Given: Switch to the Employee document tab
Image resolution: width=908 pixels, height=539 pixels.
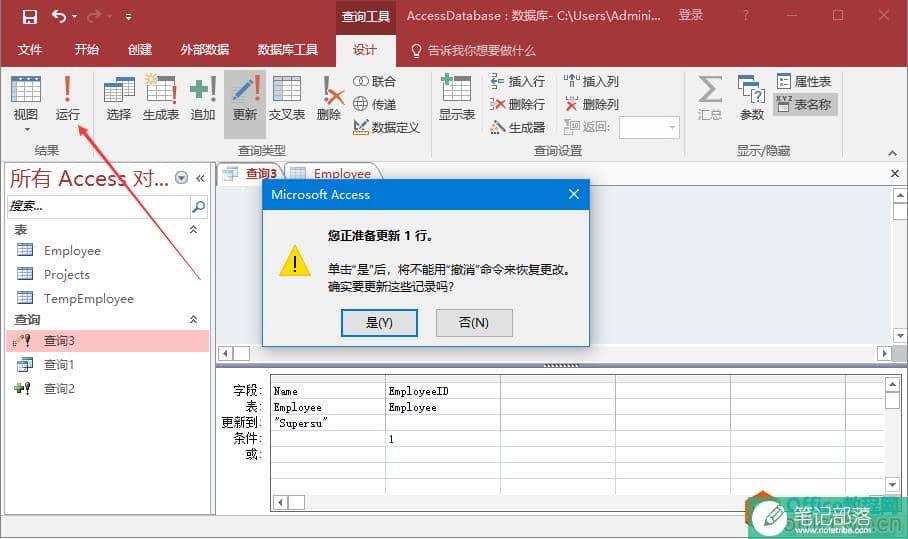Looking at the screenshot, I should tap(332, 173).
